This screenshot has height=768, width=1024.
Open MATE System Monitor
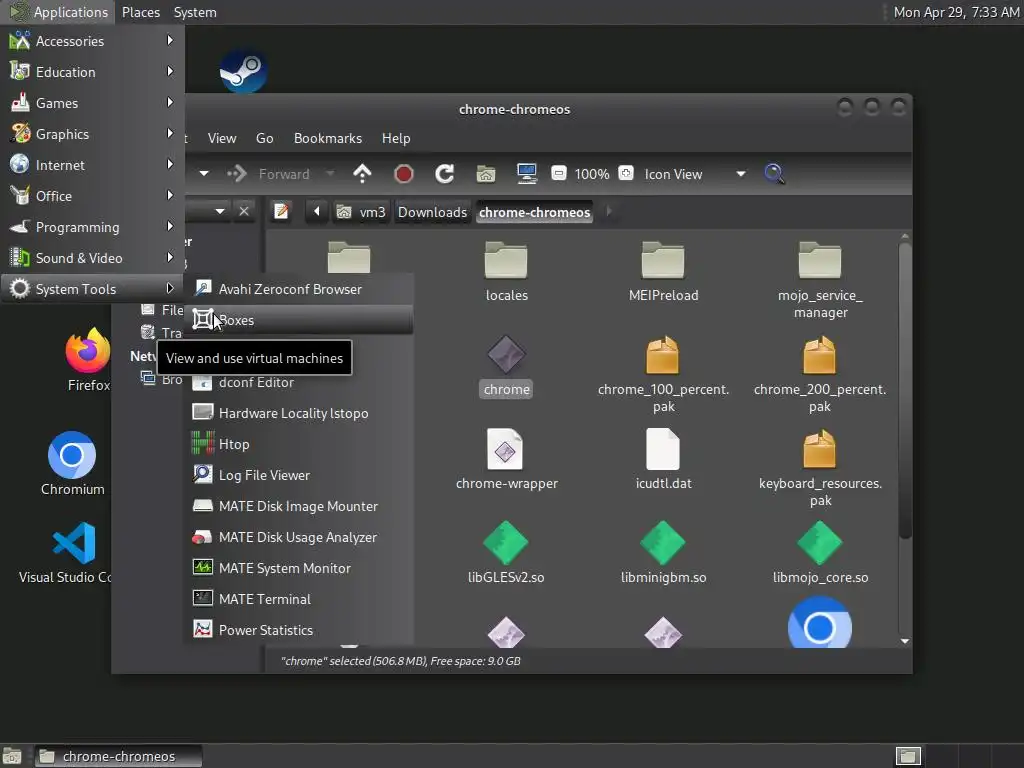tap(300, 568)
